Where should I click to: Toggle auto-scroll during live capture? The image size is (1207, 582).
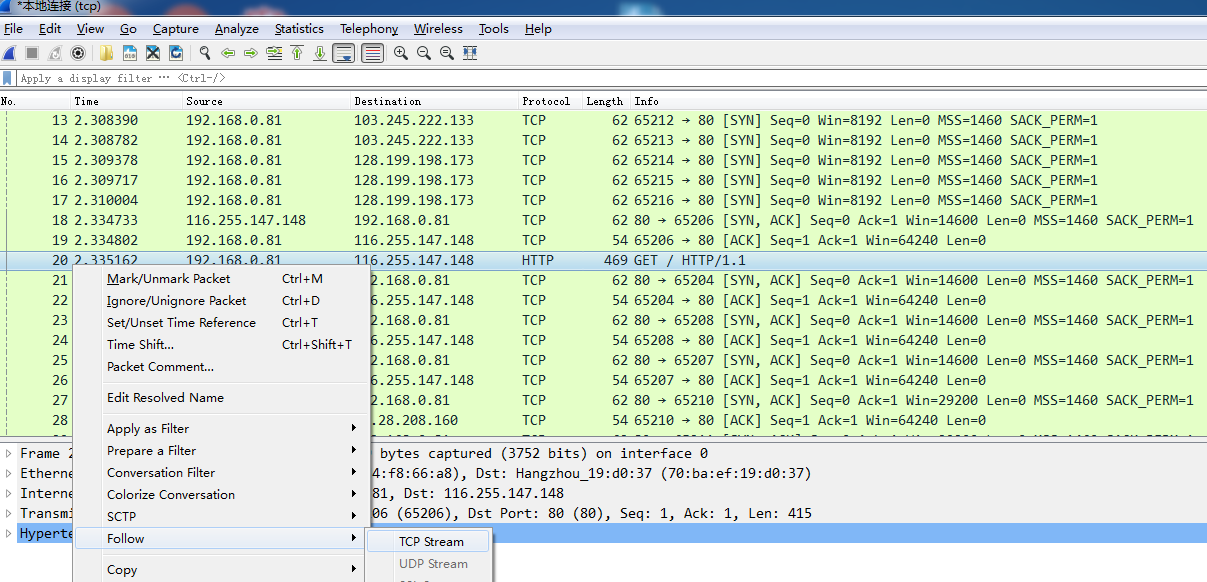pyautogui.click(x=343, y=53)
